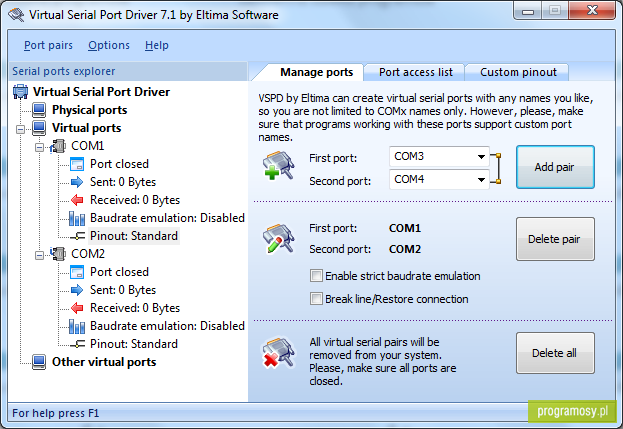Click COM2 Pinout connector icon
The height and width of the screenshot is (429, 623).
[77, 344]
